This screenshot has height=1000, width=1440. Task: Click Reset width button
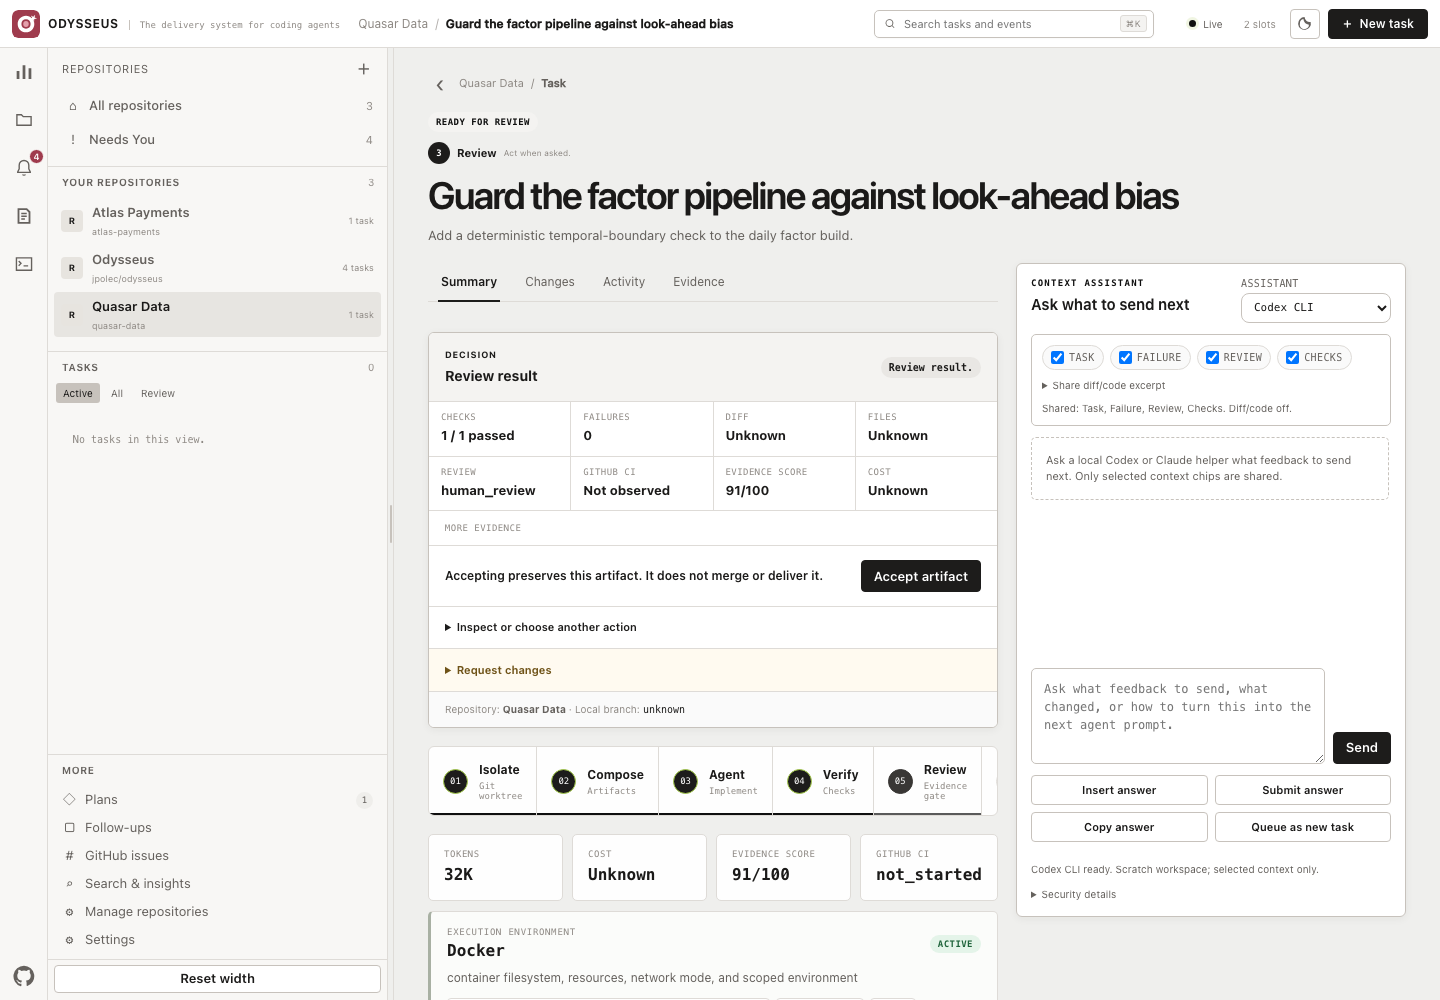click(217, 979)
